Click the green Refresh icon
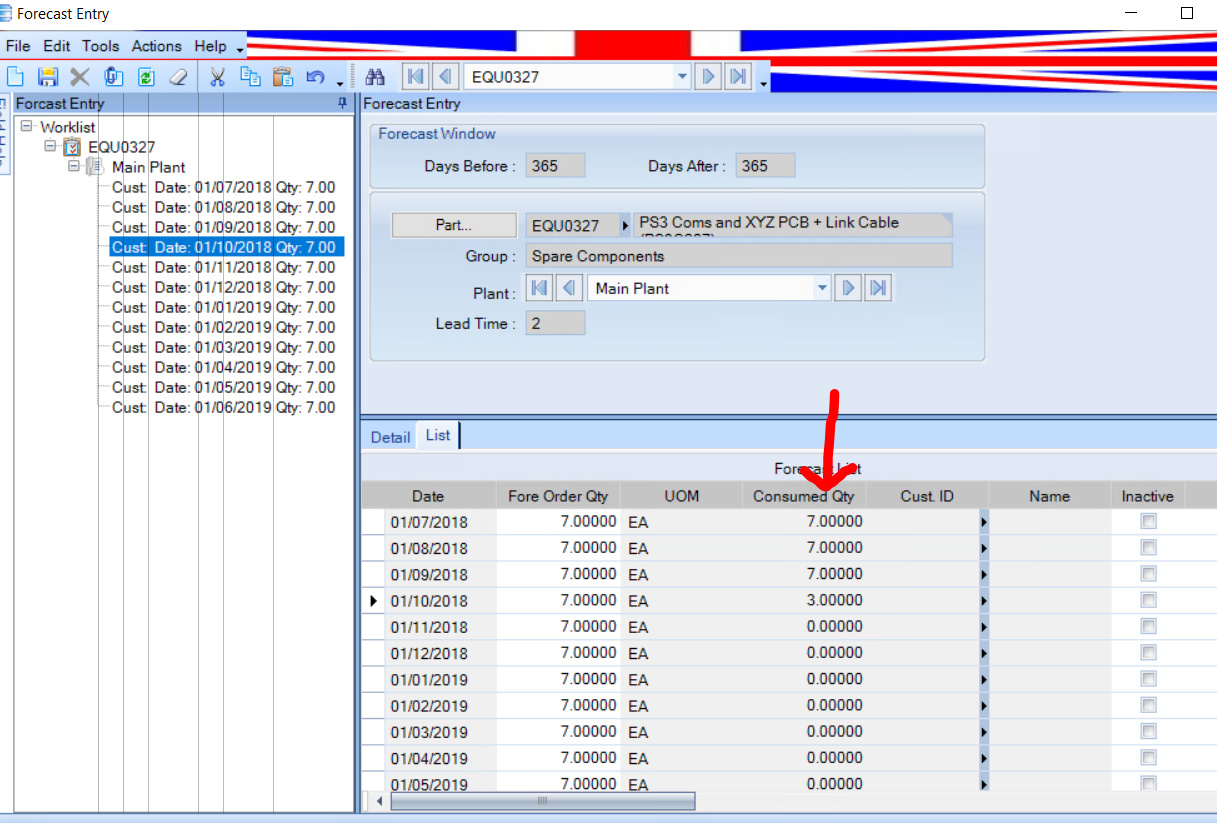 (x=146, y=77)
